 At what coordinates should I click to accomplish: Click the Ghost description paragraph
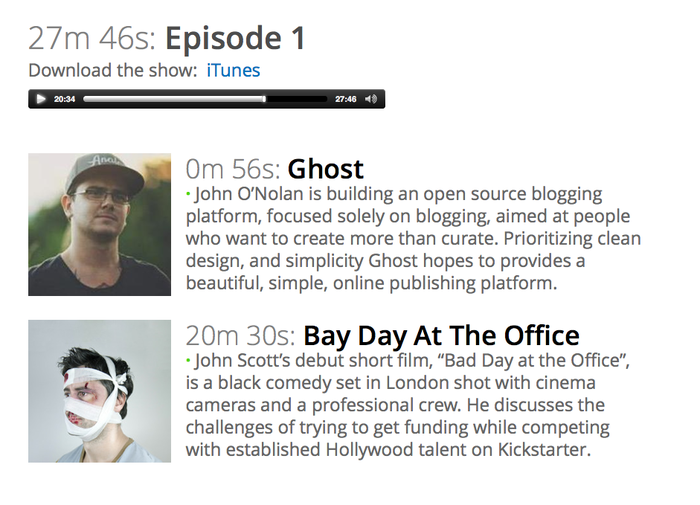point(413,238)
